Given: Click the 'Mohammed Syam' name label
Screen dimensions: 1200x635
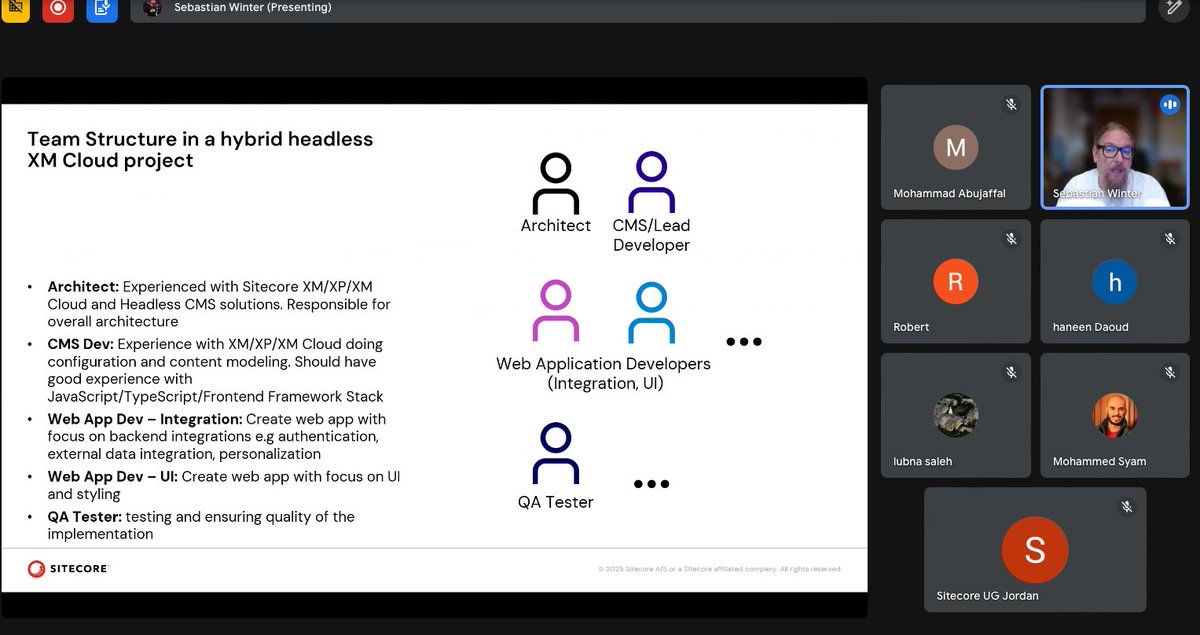Looking at the screenshot, I should point(1099,462).
